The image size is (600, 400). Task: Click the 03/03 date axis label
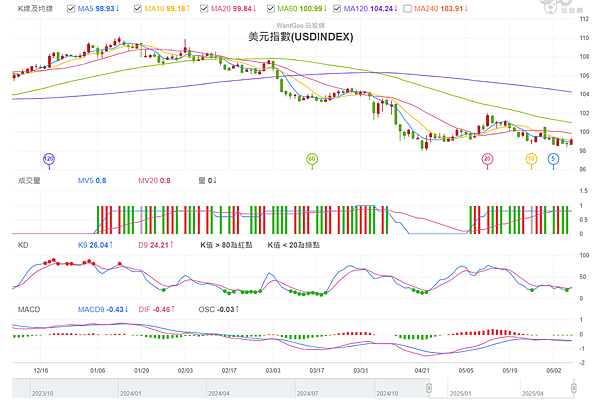[273, 371]
